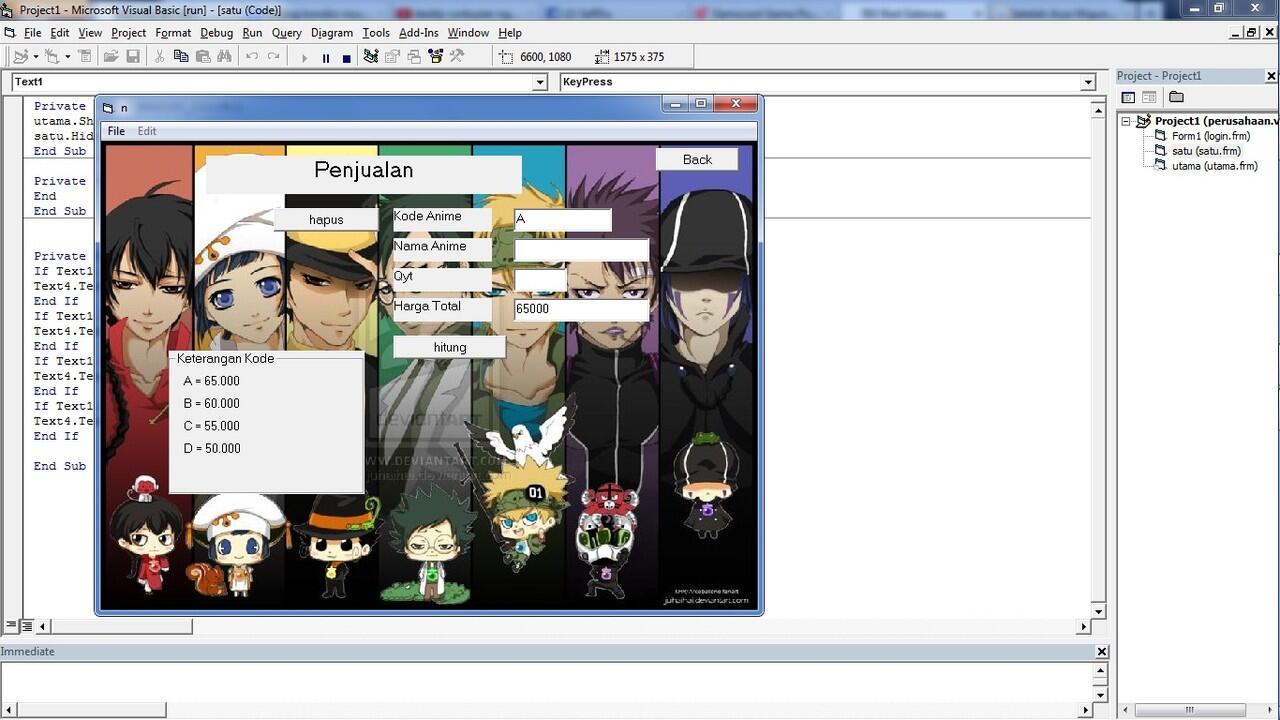The image size is (1280, 720).
Task: Click the Back button on the form
Action: pyautogui.click(x=697, y=159)
